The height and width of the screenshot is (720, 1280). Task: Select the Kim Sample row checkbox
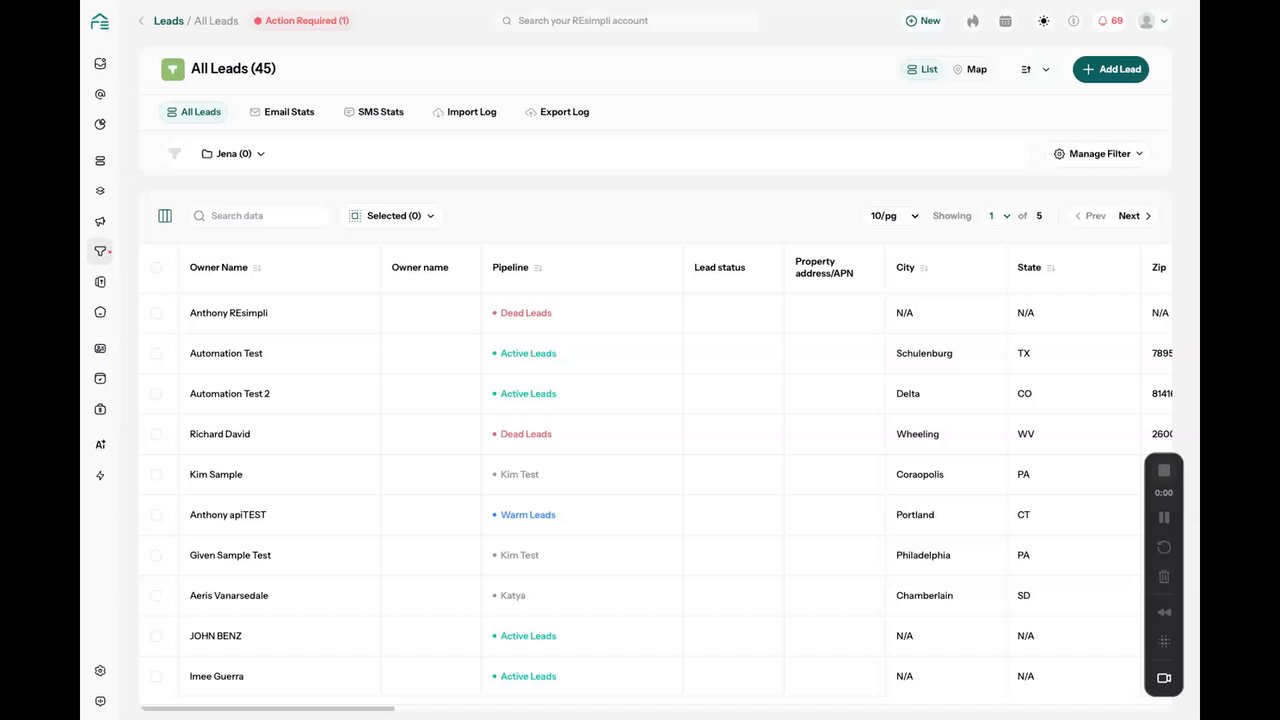(x=156, y=474)
